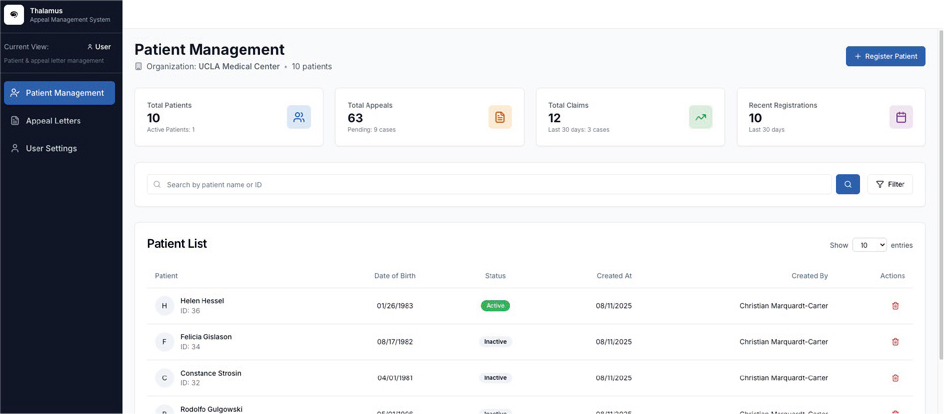This screenshot has width=944, height=414.
Task: Open the entries-per-page dropdown
Action: (x=868, y=245)
